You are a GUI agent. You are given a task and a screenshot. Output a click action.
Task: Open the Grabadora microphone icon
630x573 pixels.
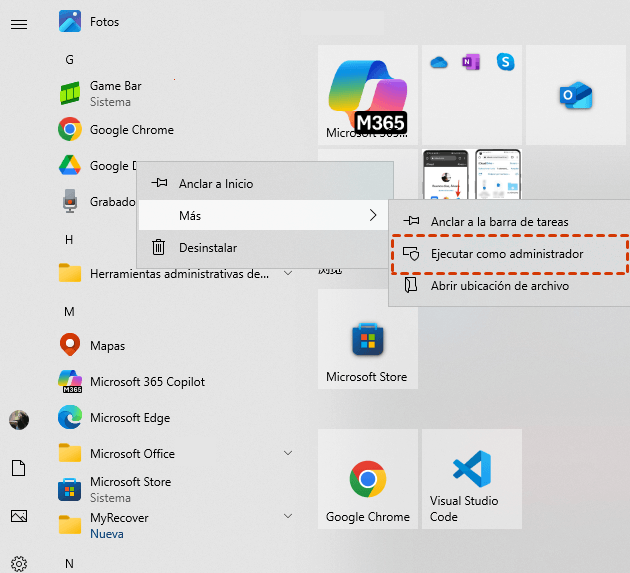pos(70,201)
